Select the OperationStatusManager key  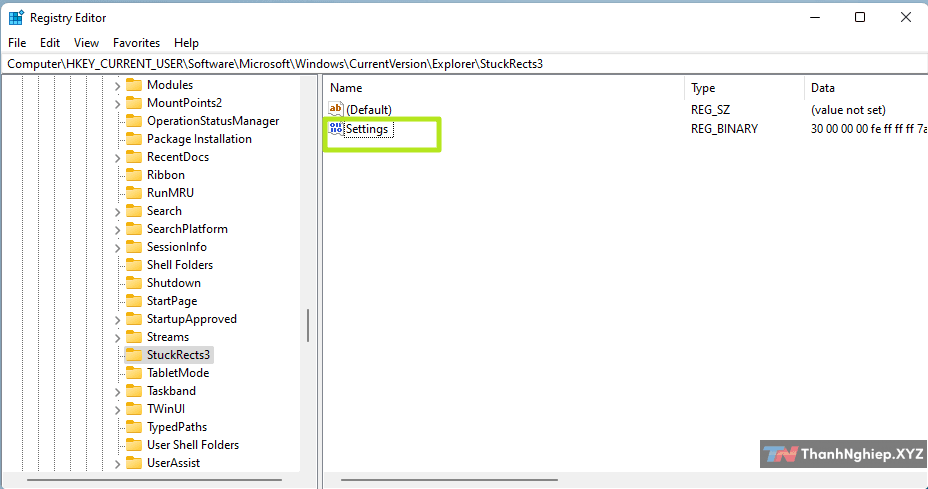213,121
